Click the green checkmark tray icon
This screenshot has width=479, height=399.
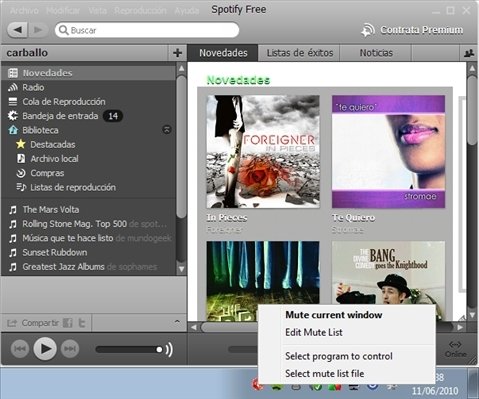[x=317, y=387]
